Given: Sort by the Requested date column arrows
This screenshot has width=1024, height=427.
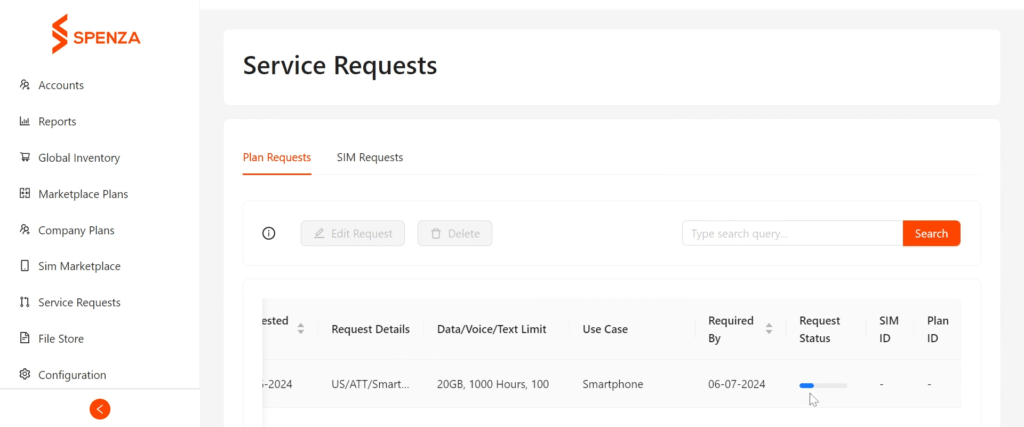Looking at the screenshot, I should tap(300, 328).
